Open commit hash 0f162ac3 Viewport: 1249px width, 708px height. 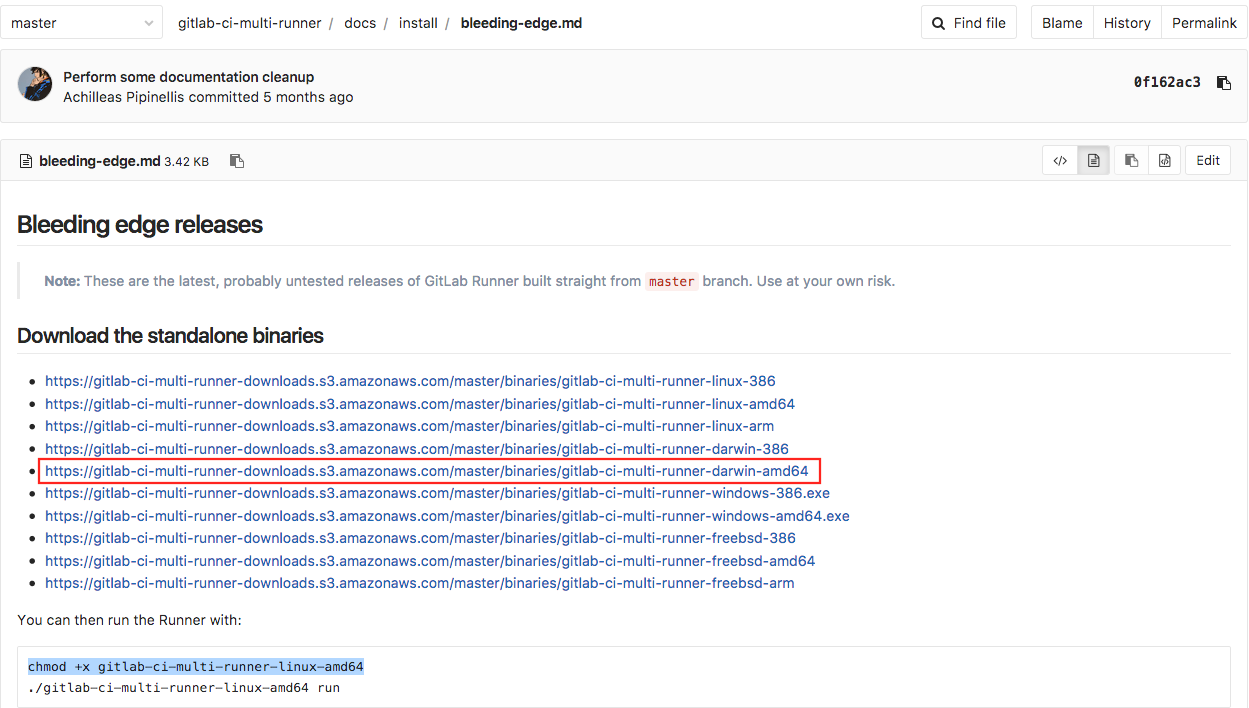[1167, 82]
